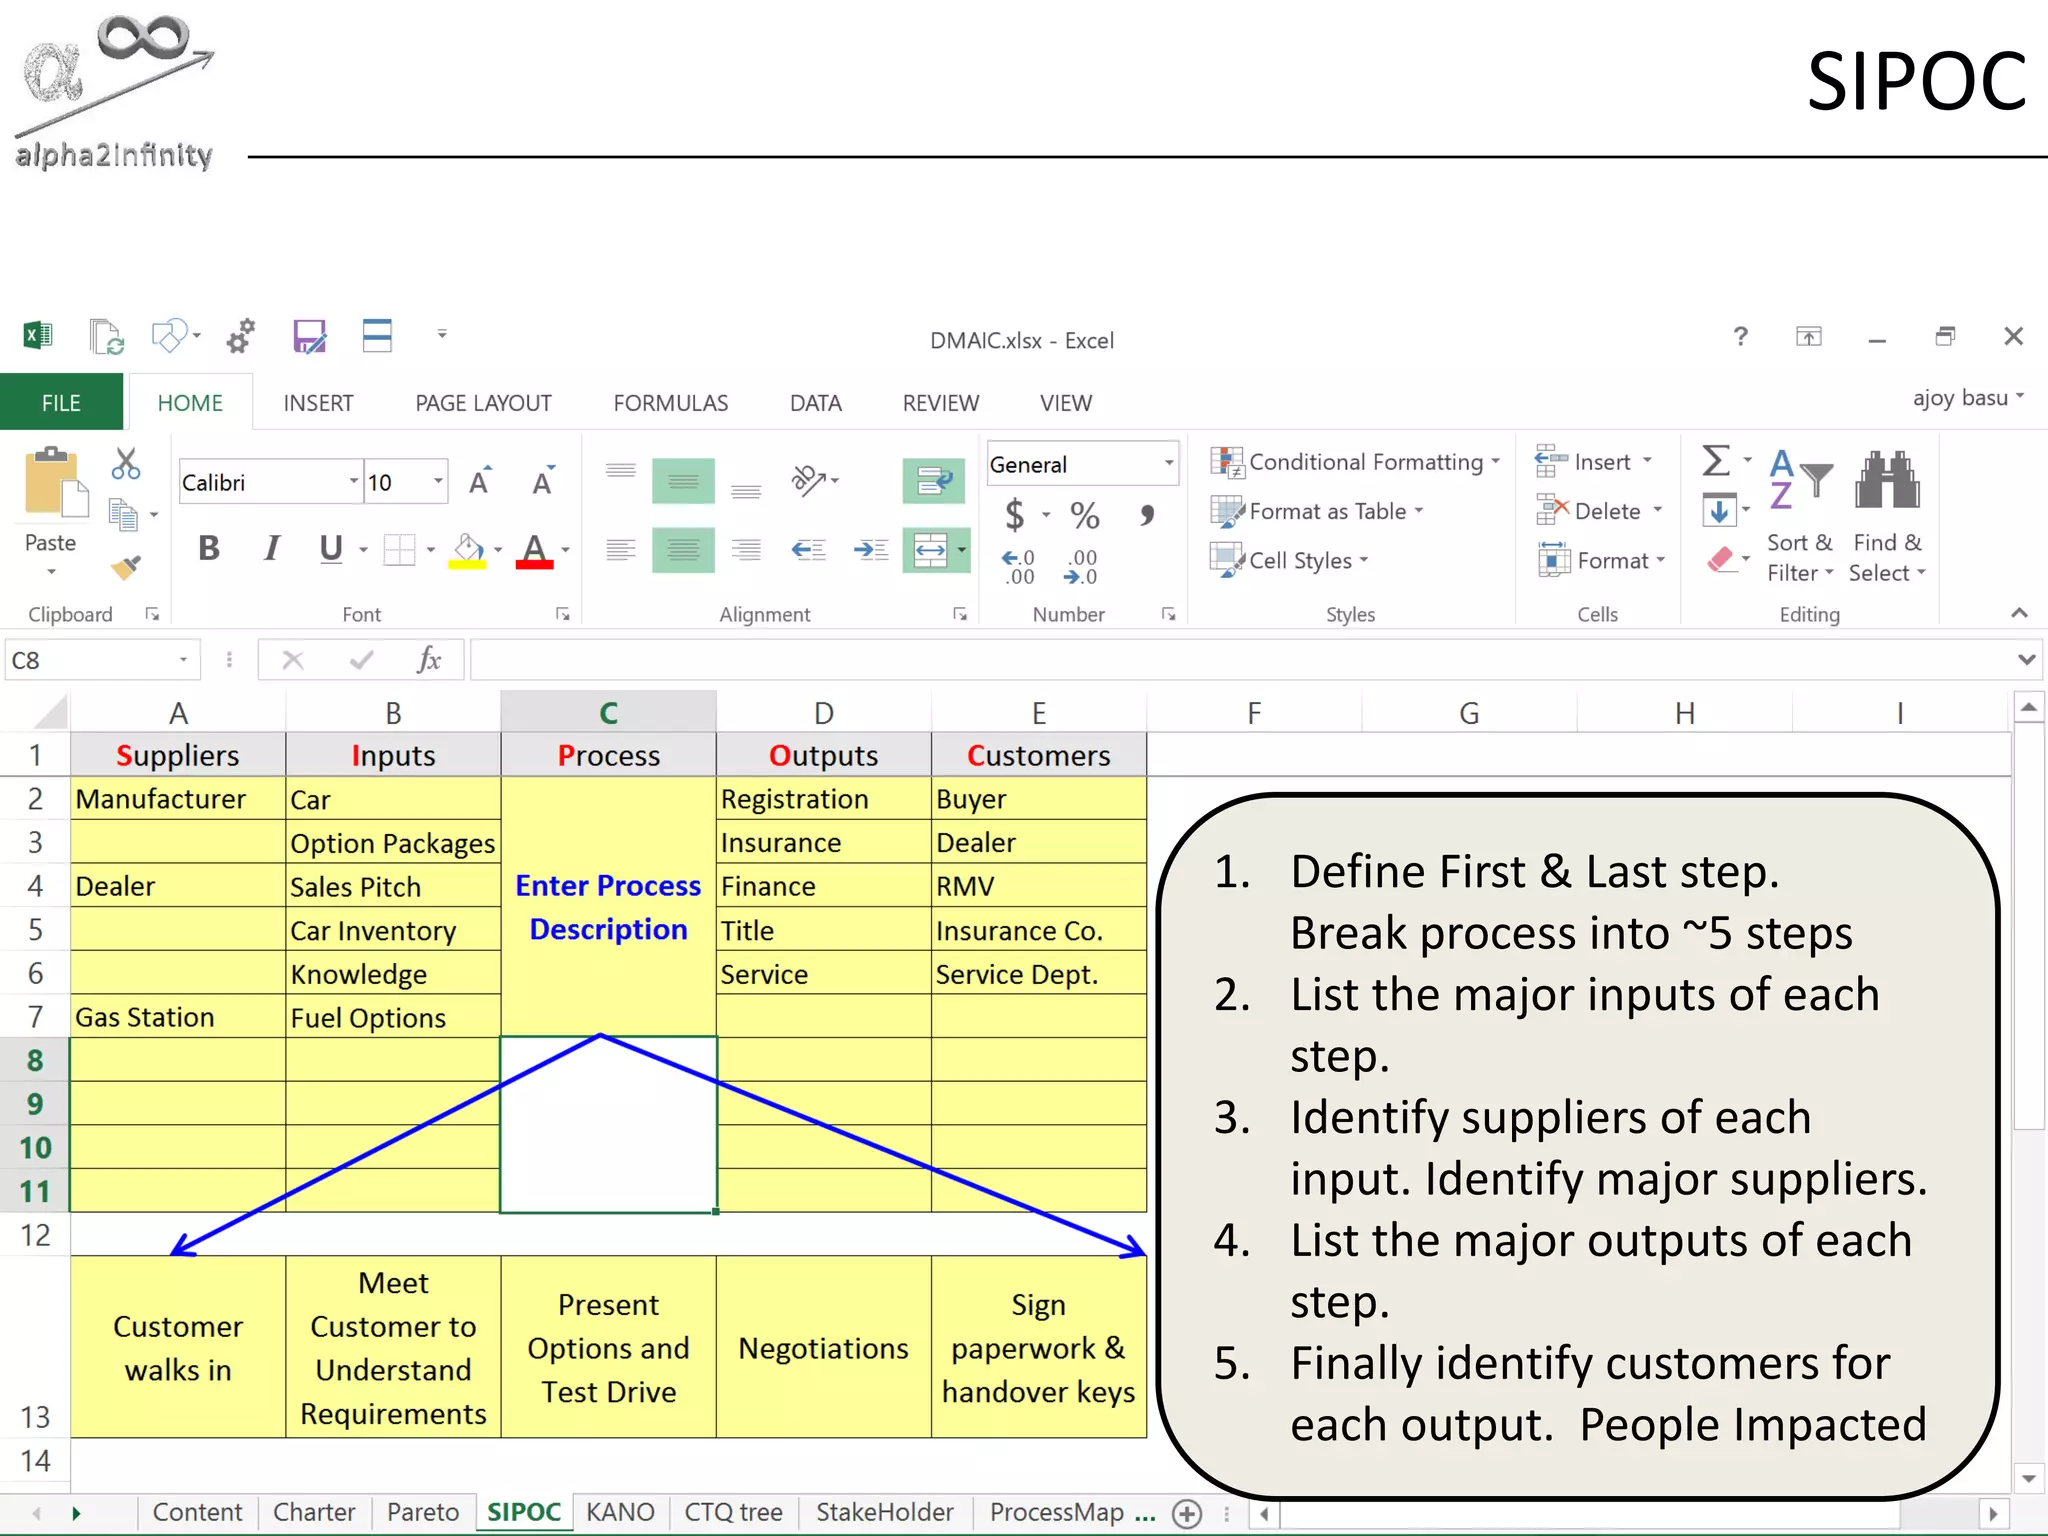The height and width of the screenshot is (1536, 2048).
Task: Apply the red Font Color
Action: click(535, 550)
